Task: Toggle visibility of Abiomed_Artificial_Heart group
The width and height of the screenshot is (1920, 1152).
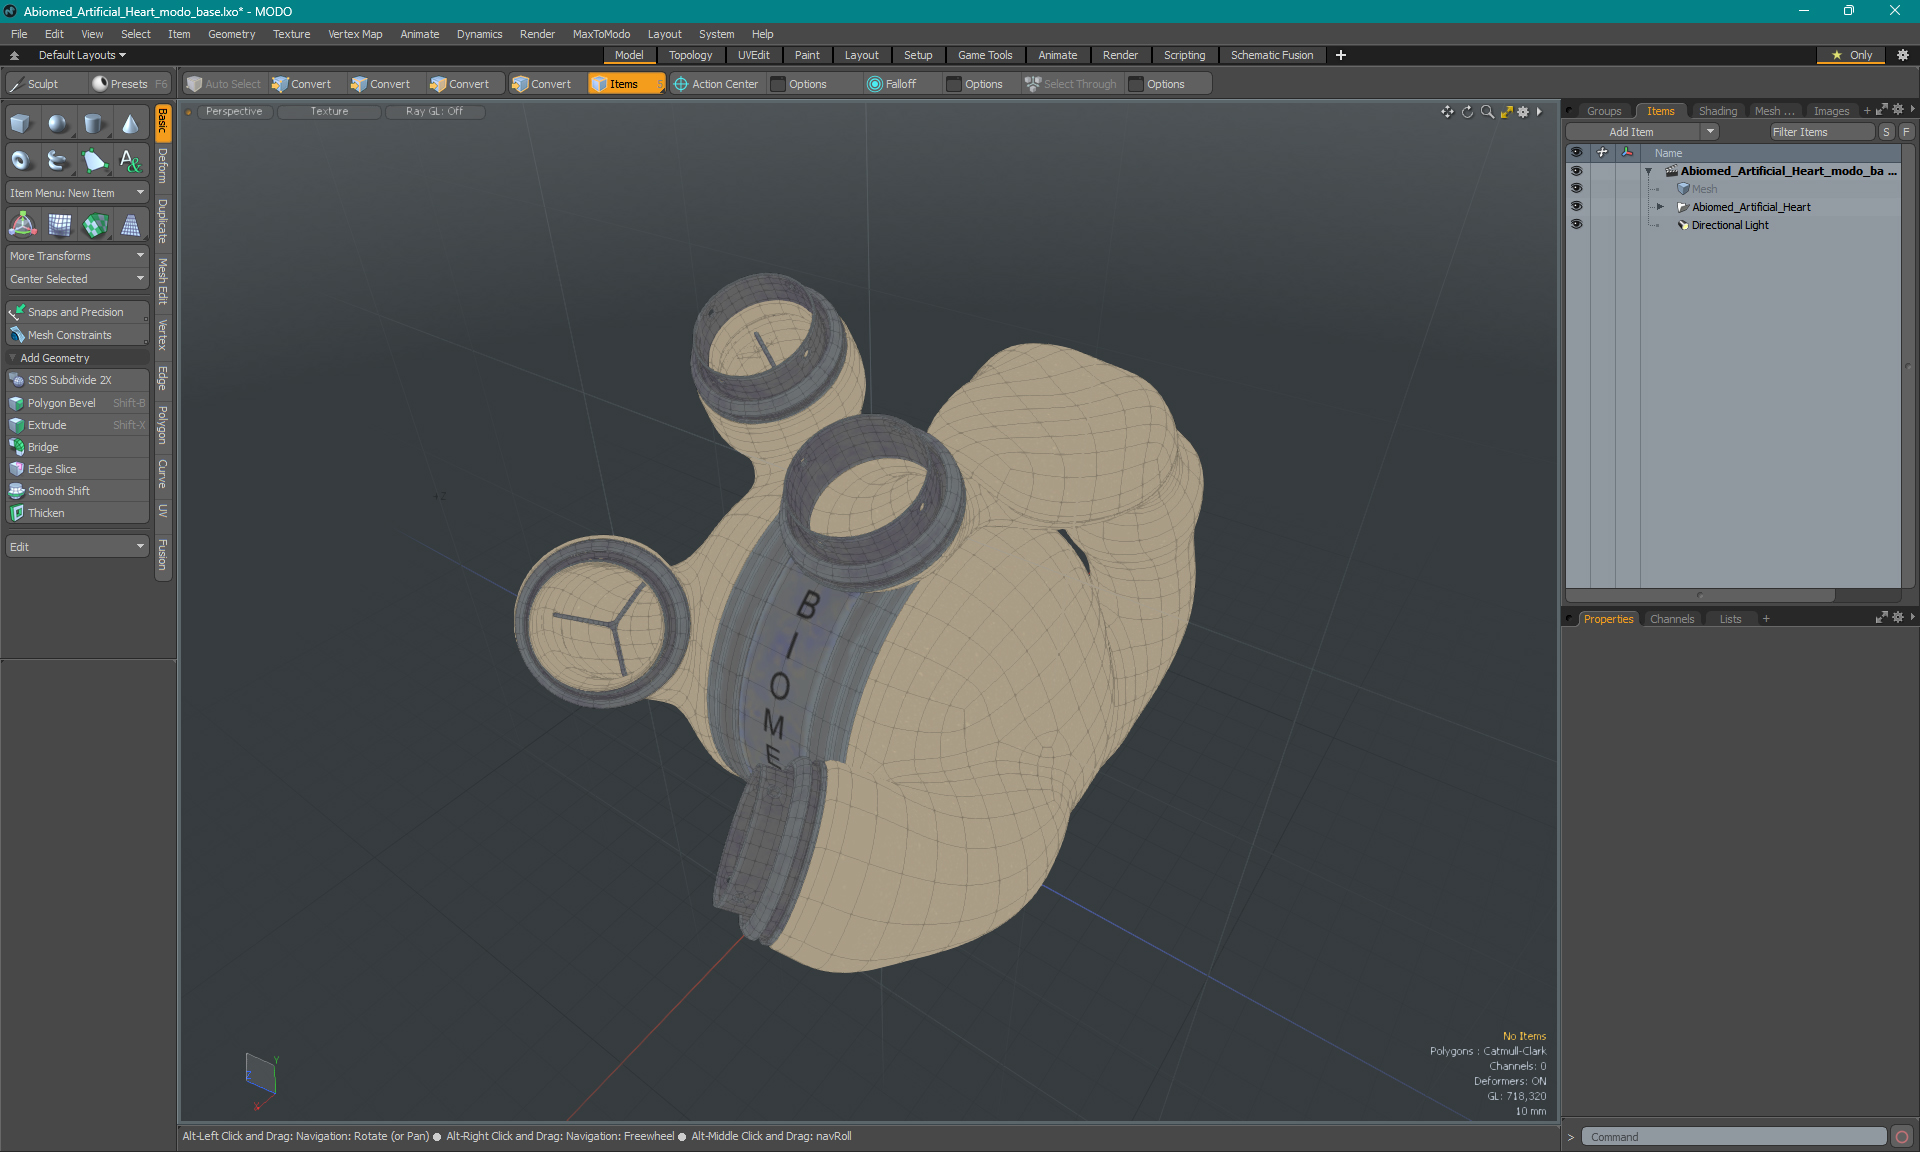Action: pyautogui.click(x=1576, y=207)
